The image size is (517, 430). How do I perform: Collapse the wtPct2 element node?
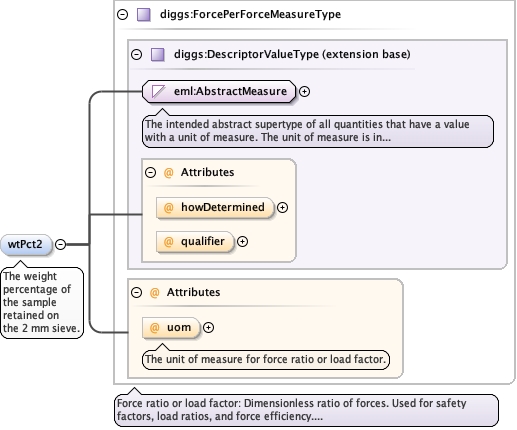(x=60, y=244)
